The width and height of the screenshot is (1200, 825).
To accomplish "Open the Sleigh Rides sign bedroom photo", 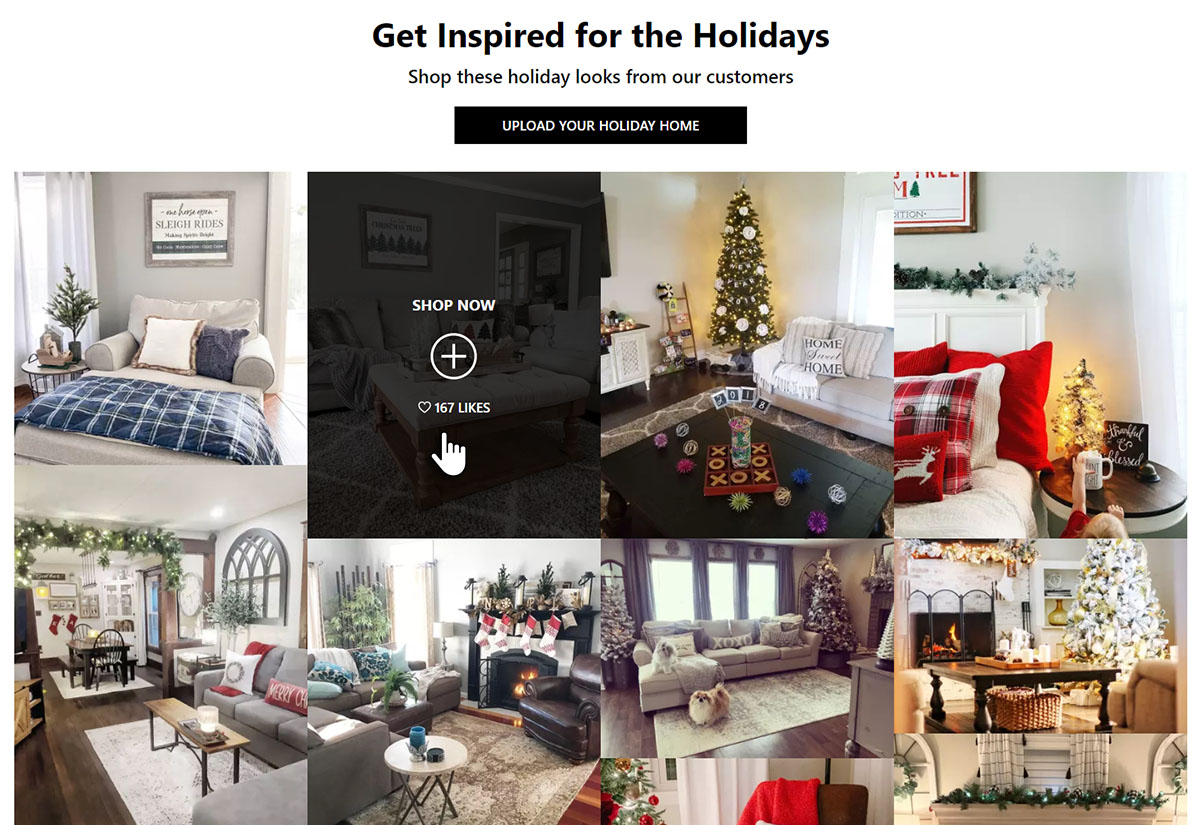I will coord(160,318).
